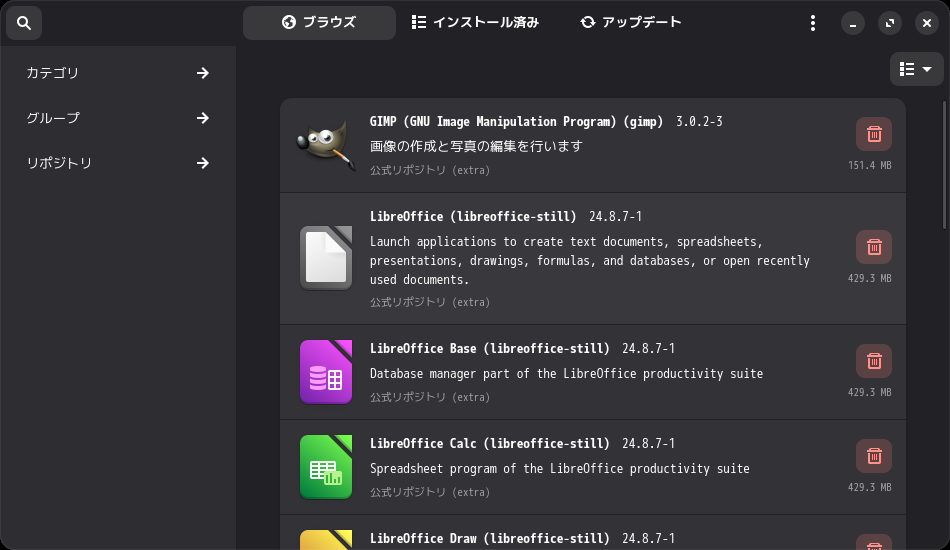This screenshot has width=950, height=550.
Task: Click the gray LibreOffice document icon
Action: coord(326,258)
